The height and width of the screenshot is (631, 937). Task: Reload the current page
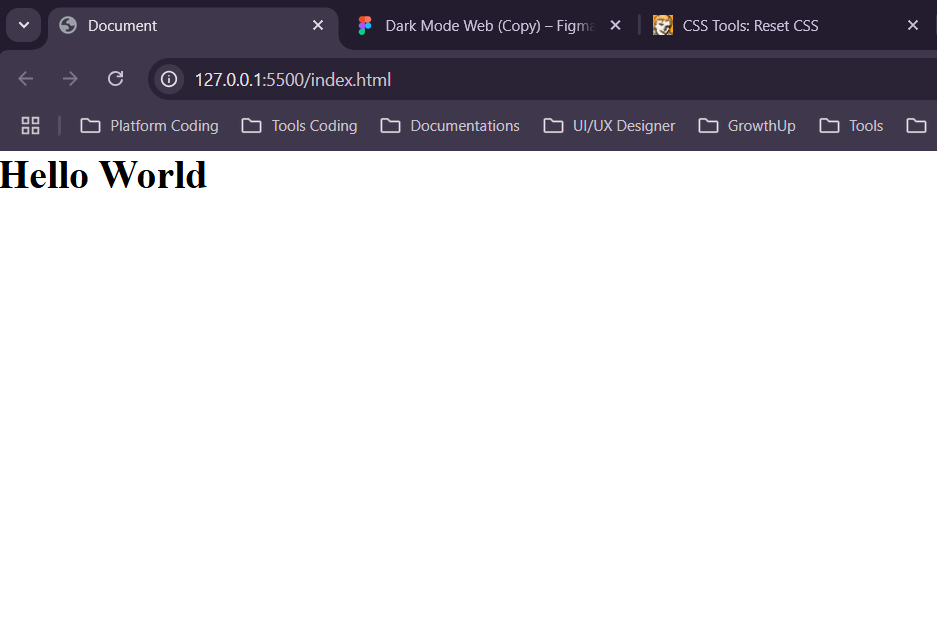tap(115, 79)
